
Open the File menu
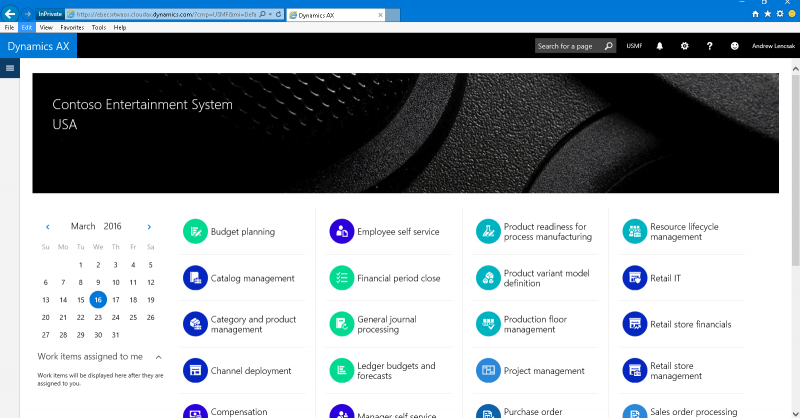point(9,28)
